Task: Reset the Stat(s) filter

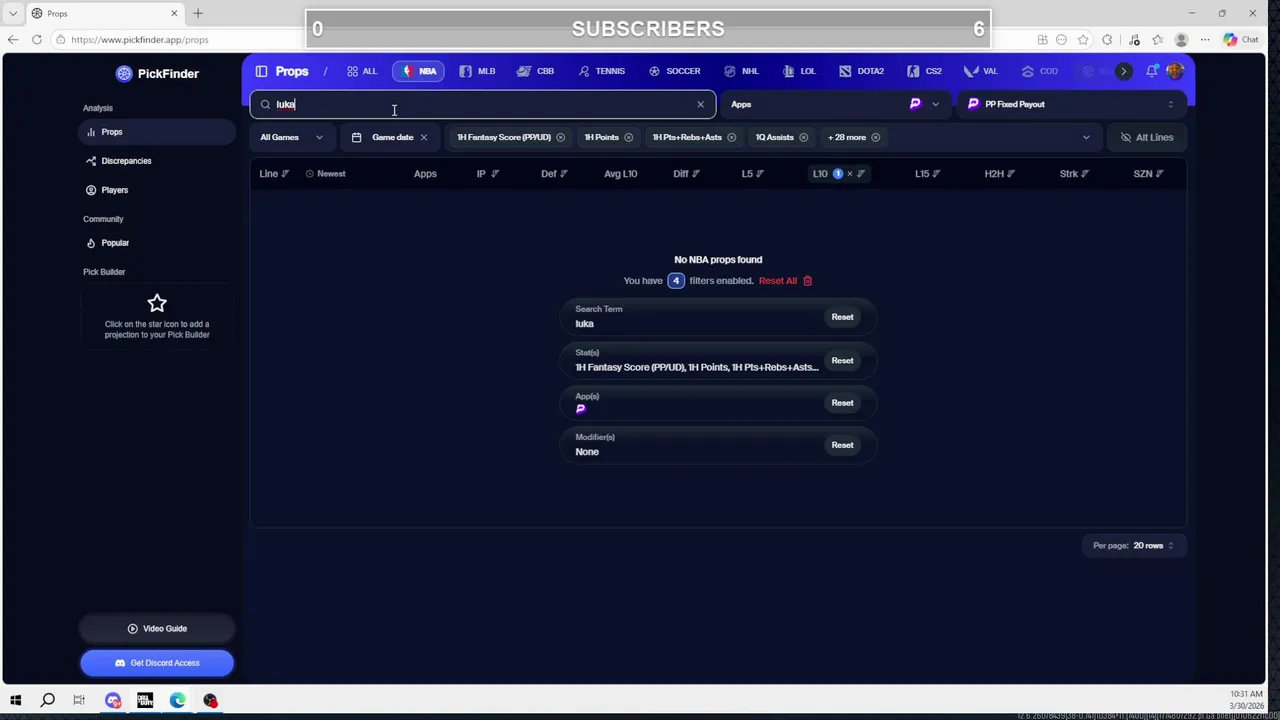Action: tap(842, 361)
